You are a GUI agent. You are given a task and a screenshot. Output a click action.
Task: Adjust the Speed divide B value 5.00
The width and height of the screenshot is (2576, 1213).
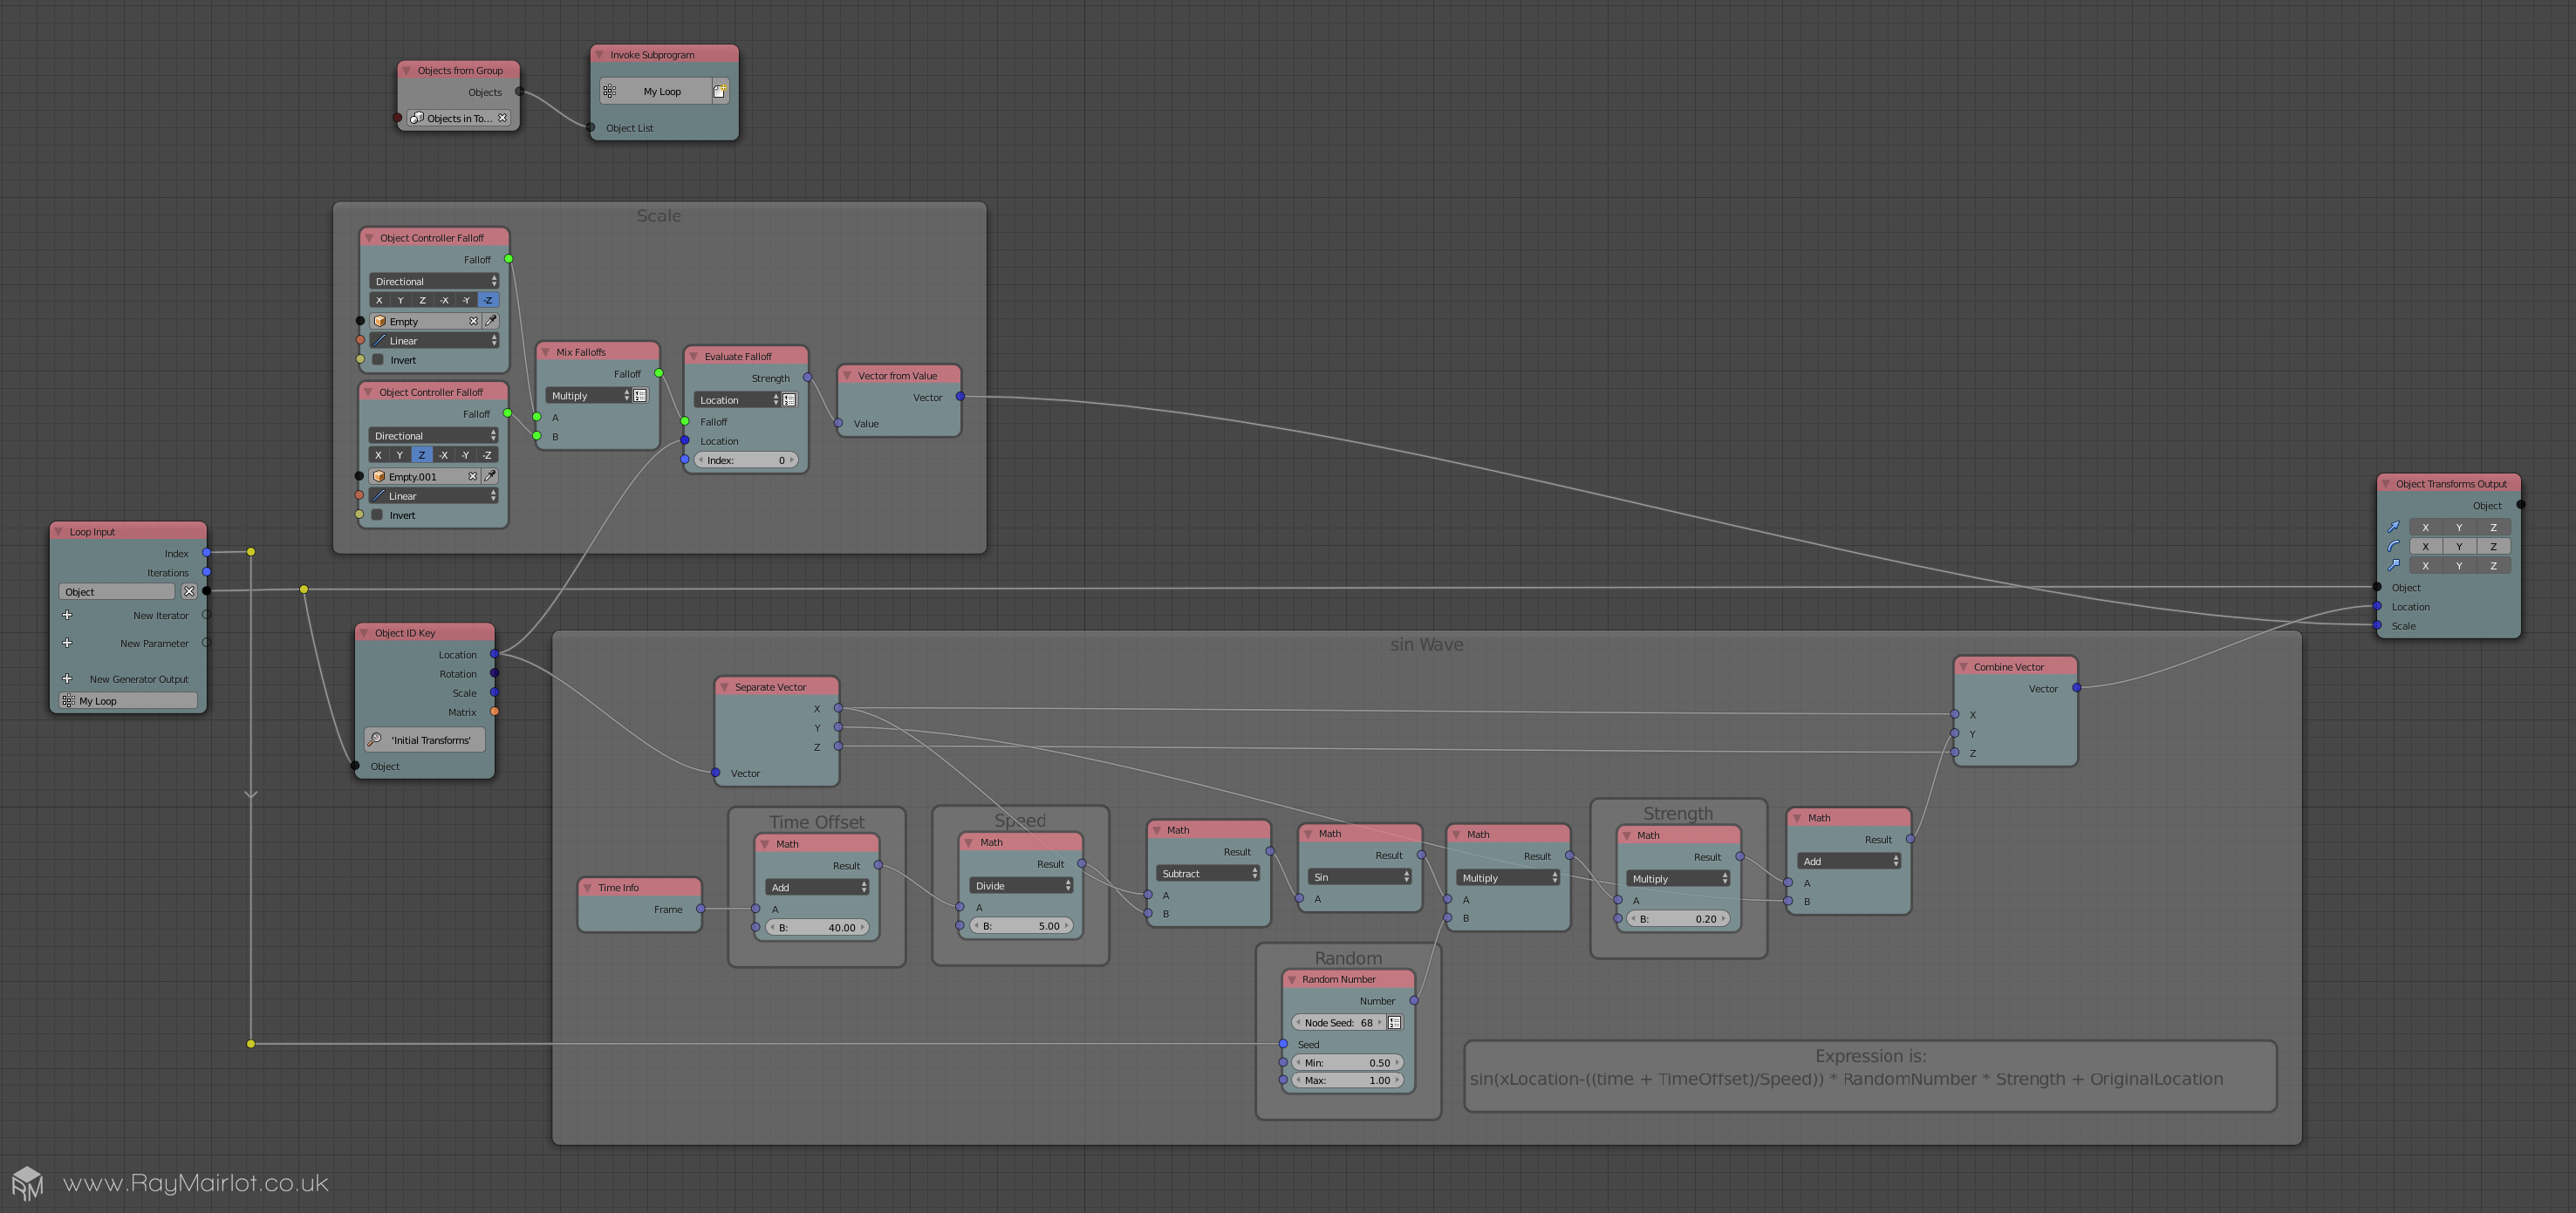tap(1020, 926)
